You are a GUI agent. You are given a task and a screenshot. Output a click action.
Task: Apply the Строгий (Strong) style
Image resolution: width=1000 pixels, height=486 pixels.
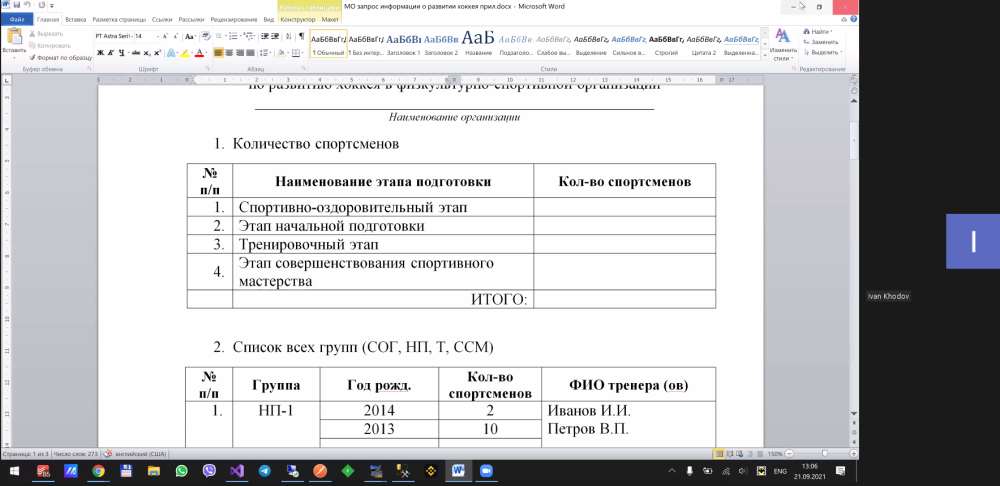666,43
